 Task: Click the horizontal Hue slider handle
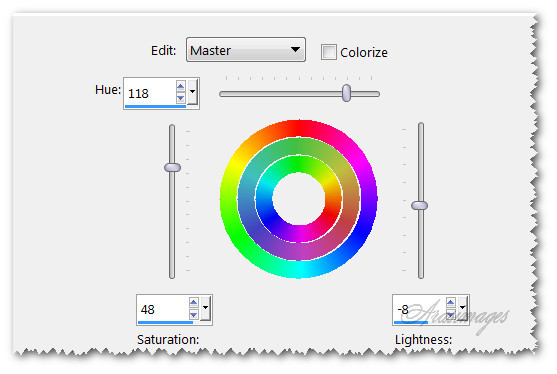pos(346,93)
